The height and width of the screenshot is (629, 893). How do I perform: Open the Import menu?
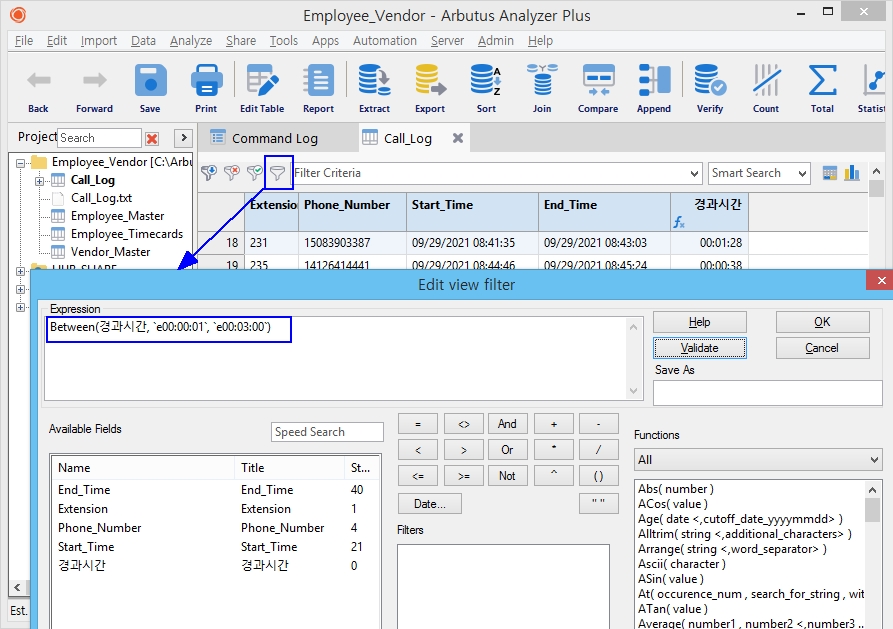pyautogui.click(x=99, y=40)
